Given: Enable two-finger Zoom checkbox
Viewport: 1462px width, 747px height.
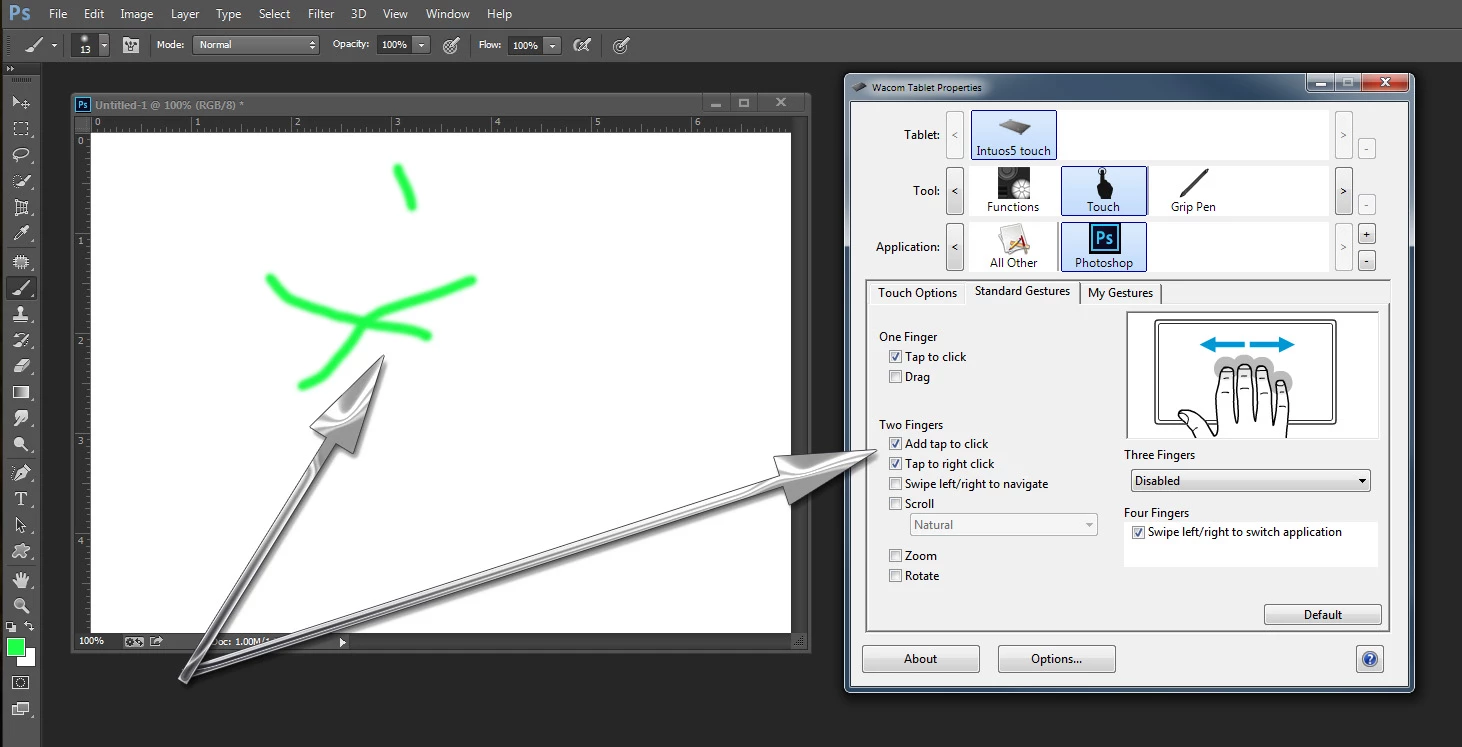Looking at the screenshot, I should pos(895,556).
